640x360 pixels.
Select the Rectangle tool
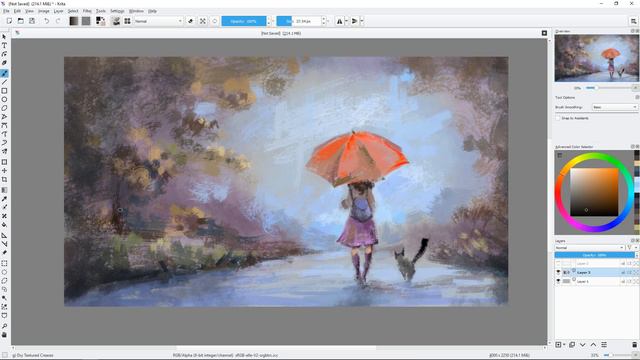(4, 91)
